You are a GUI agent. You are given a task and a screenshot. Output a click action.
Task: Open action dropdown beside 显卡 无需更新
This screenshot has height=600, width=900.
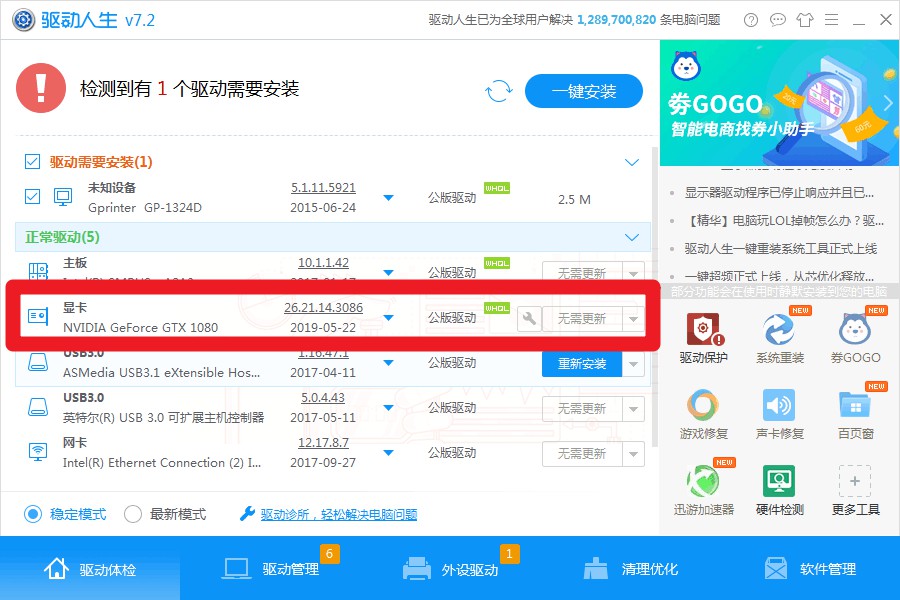[633, 319]
